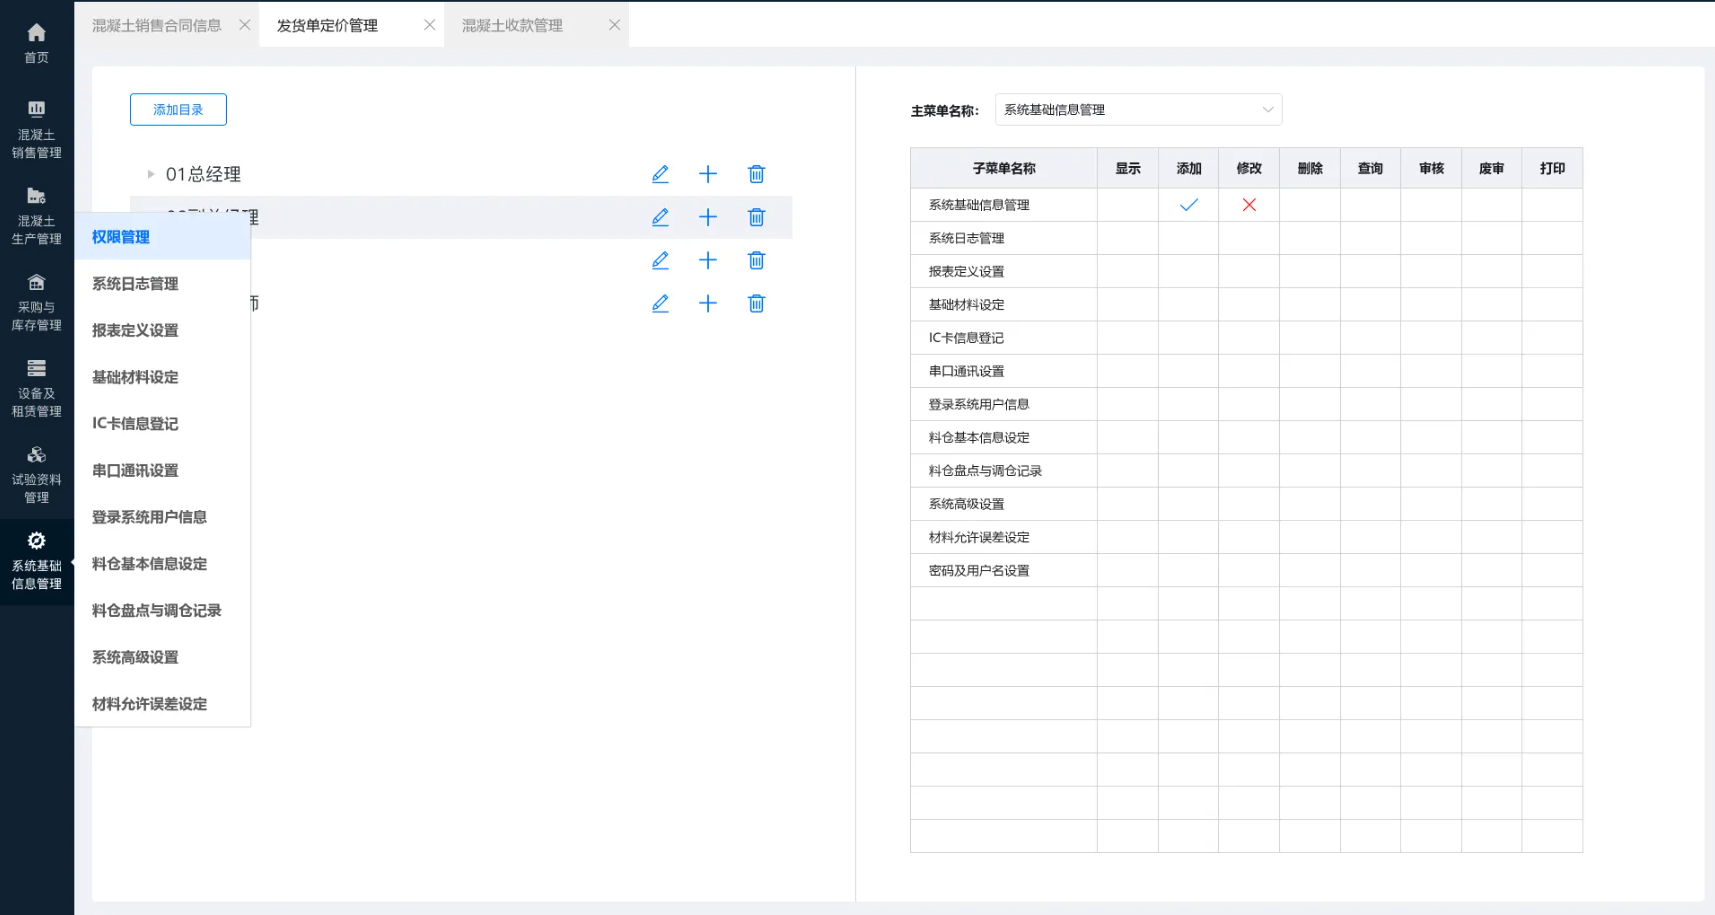
Task: Click the 添加目录 button
Action: [x=178, y=110]
